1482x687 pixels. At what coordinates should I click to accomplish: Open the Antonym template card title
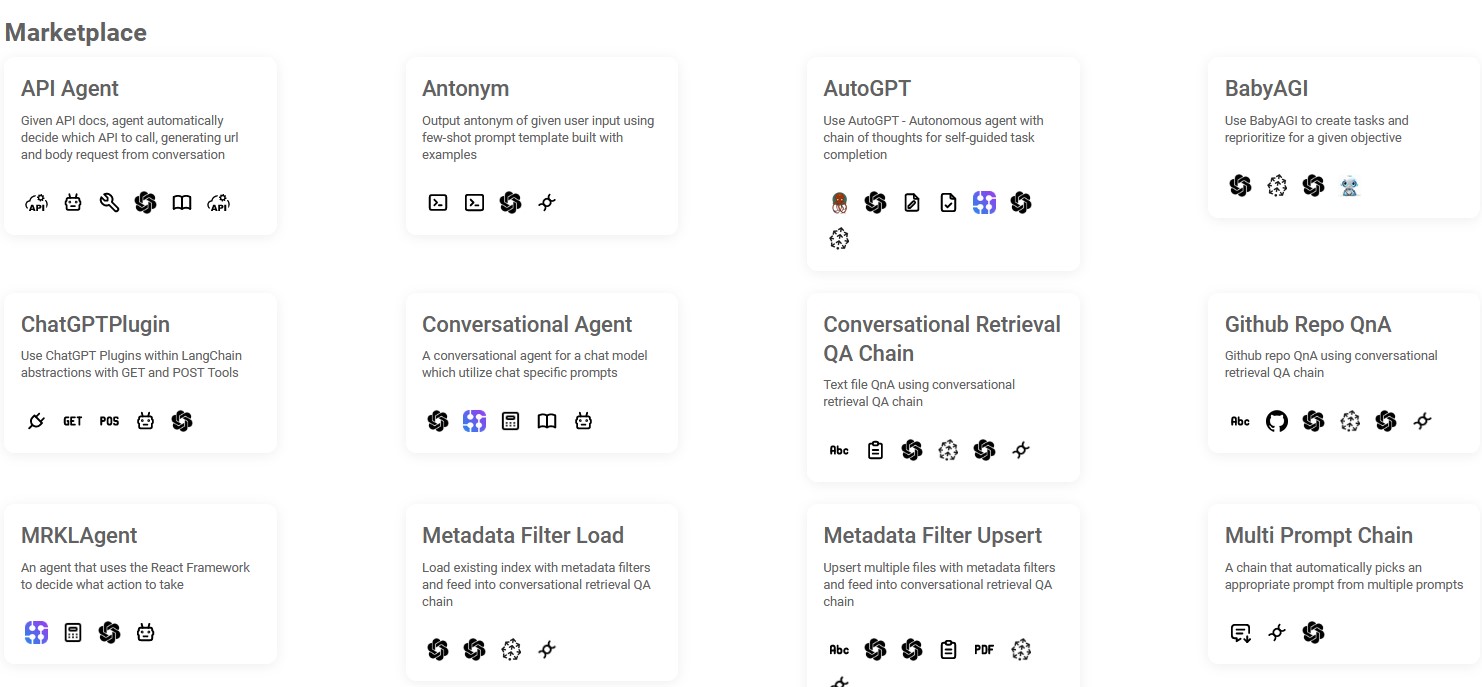pyautogui.click(x=465, y=88)
